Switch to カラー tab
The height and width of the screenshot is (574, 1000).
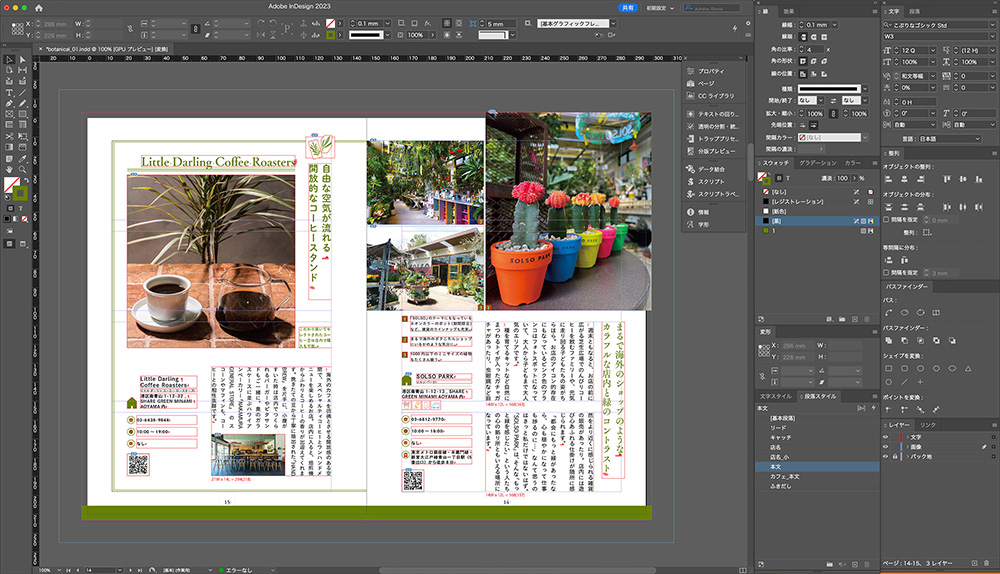[x=853, y=163]
